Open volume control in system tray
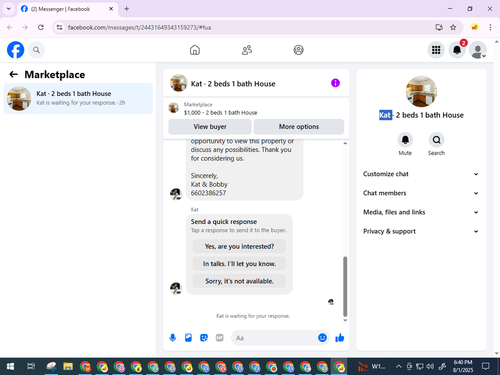The height and width of the screenshot is (375, 500). [430, 367]
